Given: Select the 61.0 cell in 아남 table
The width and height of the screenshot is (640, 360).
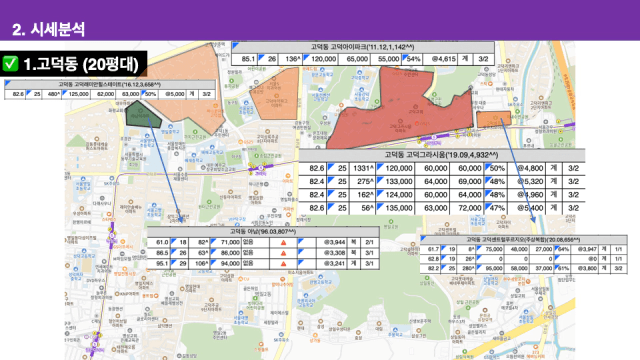Looking at the screenshot, I should pyautogui.click(x=159, y=242).
